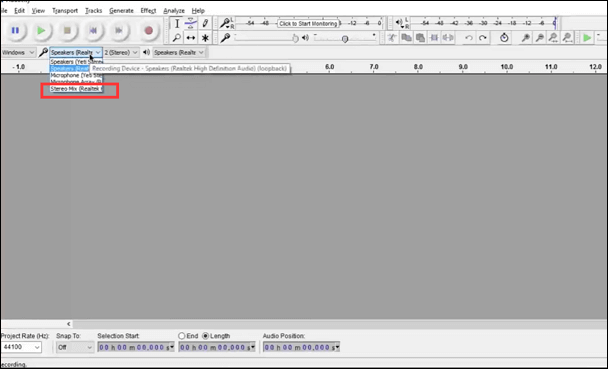Click the Zoom In magnifier icon

coord(526,38)
